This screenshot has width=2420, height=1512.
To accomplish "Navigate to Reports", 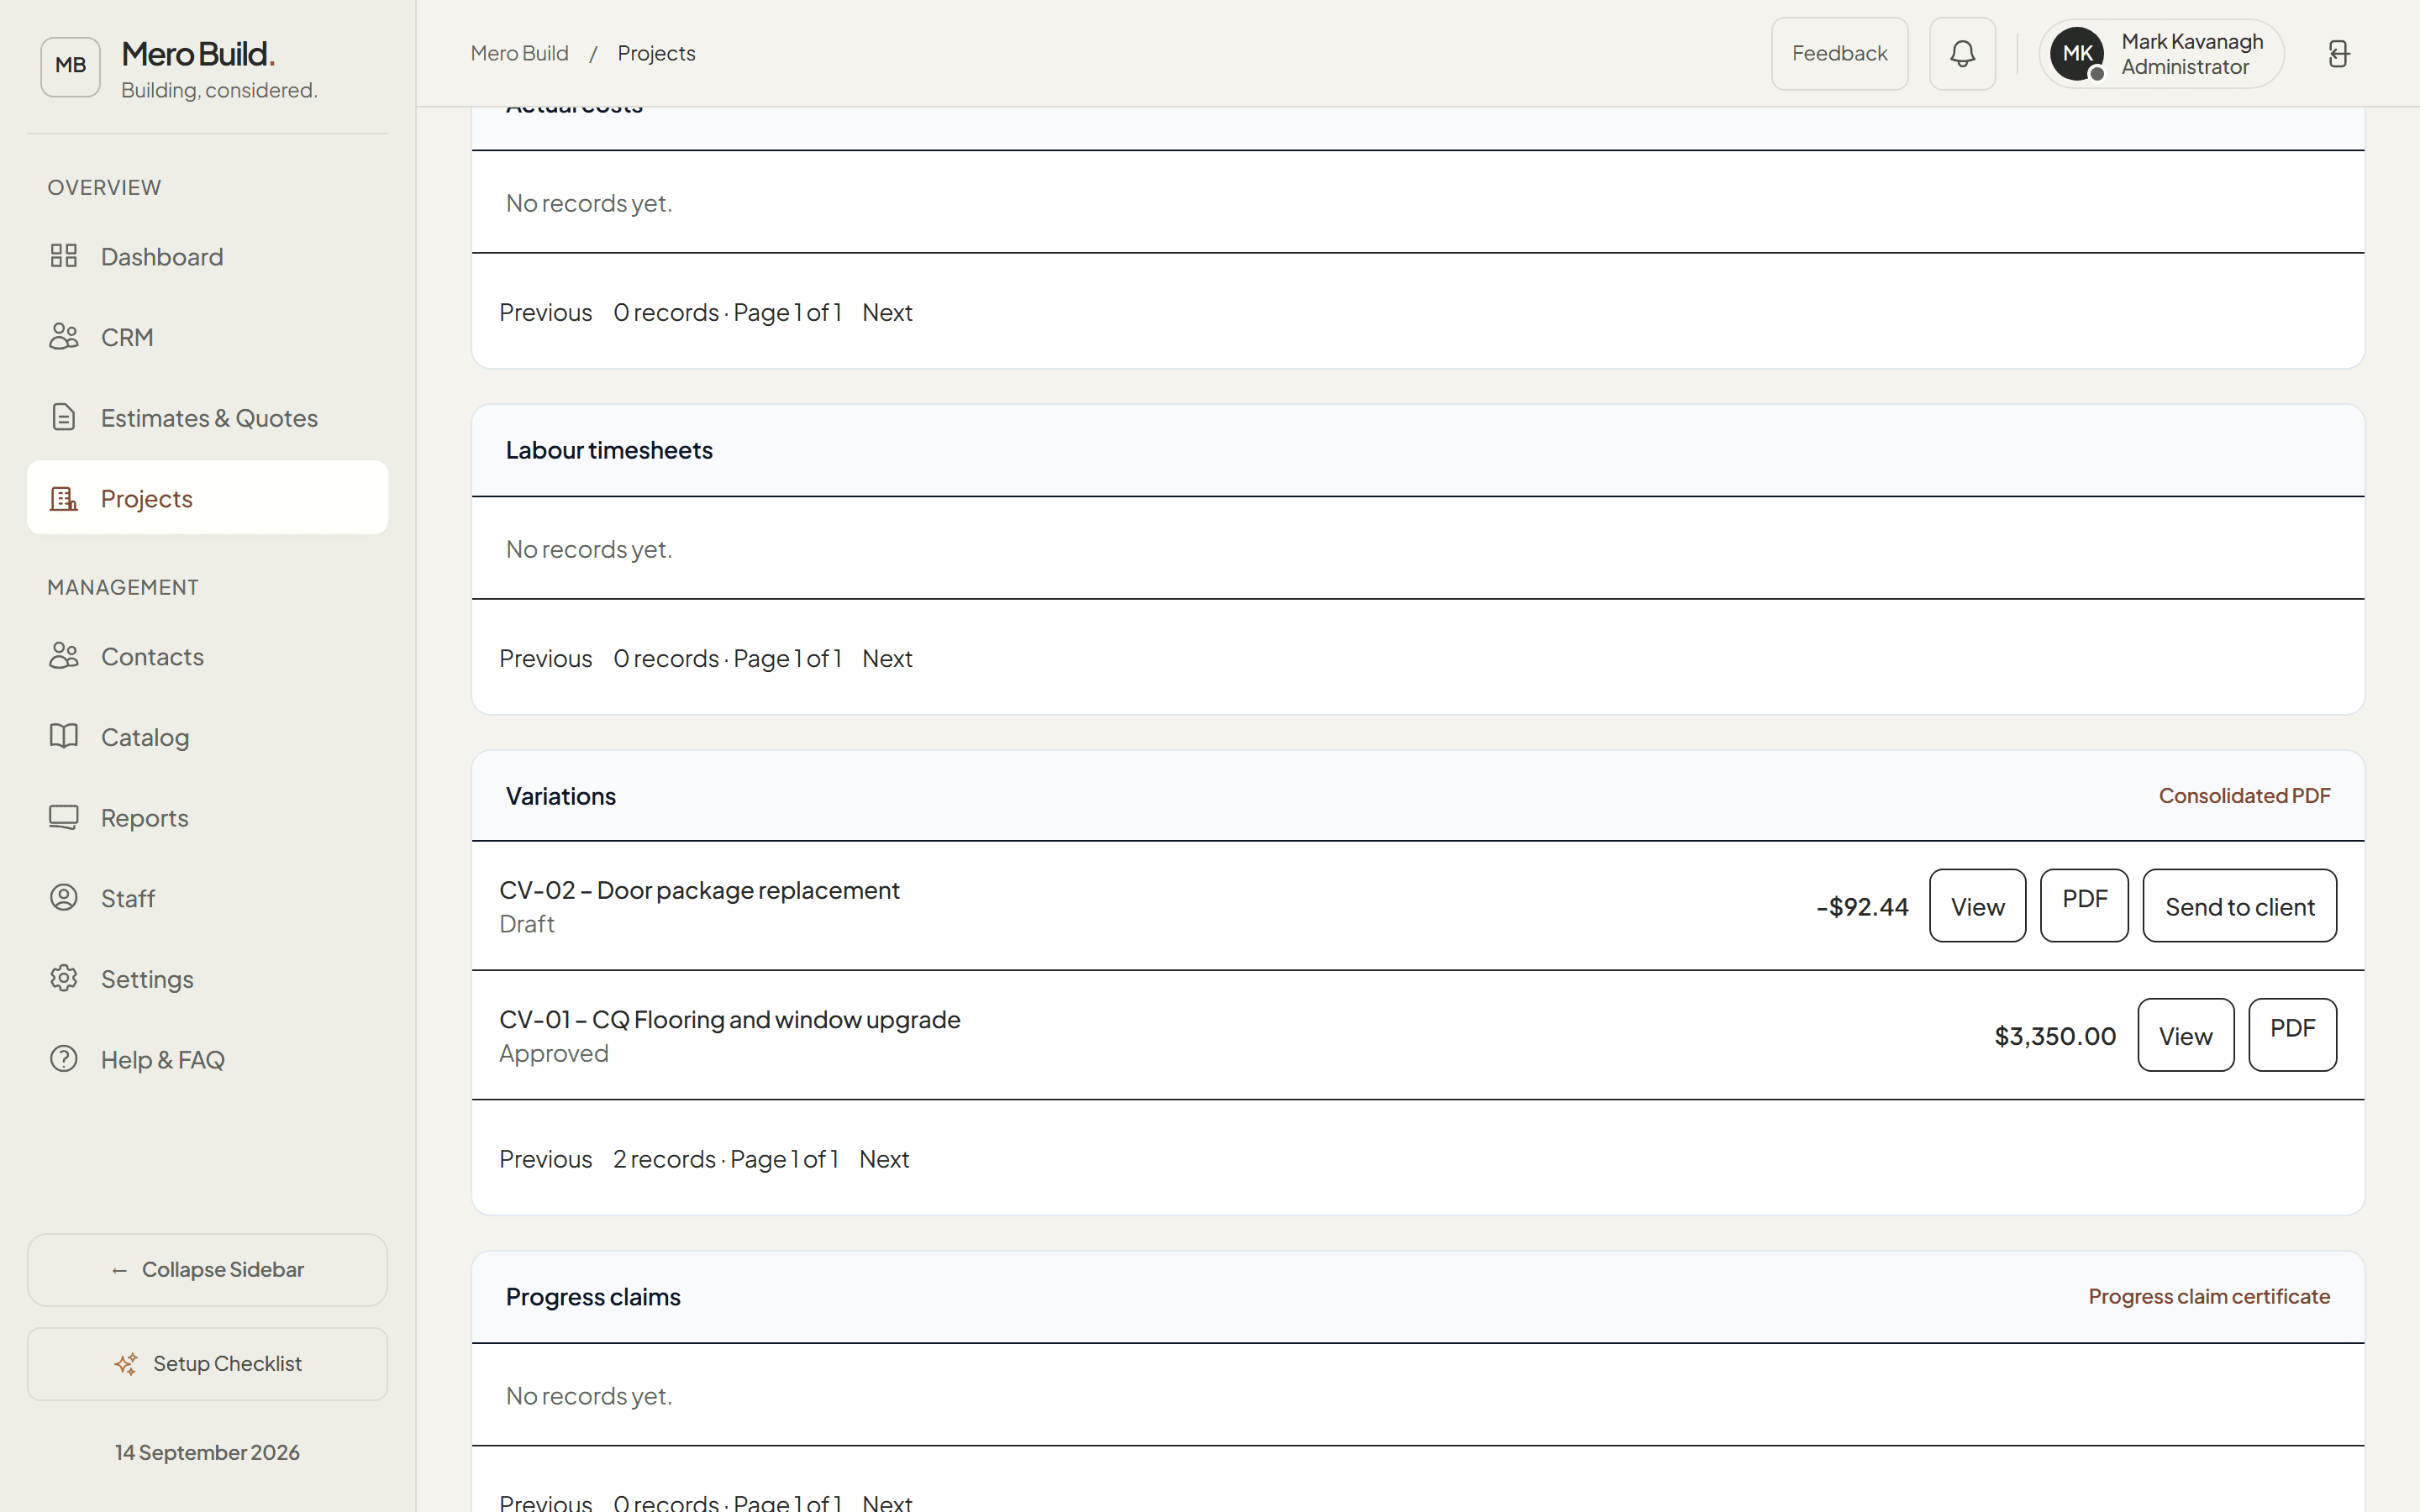I will [207, 817].
